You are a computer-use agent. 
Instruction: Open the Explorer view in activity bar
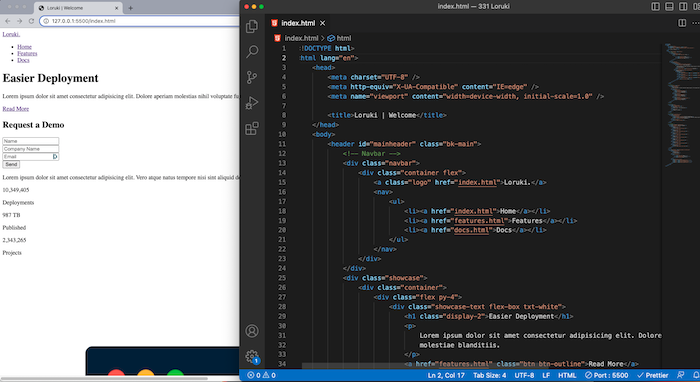[252, 26]
